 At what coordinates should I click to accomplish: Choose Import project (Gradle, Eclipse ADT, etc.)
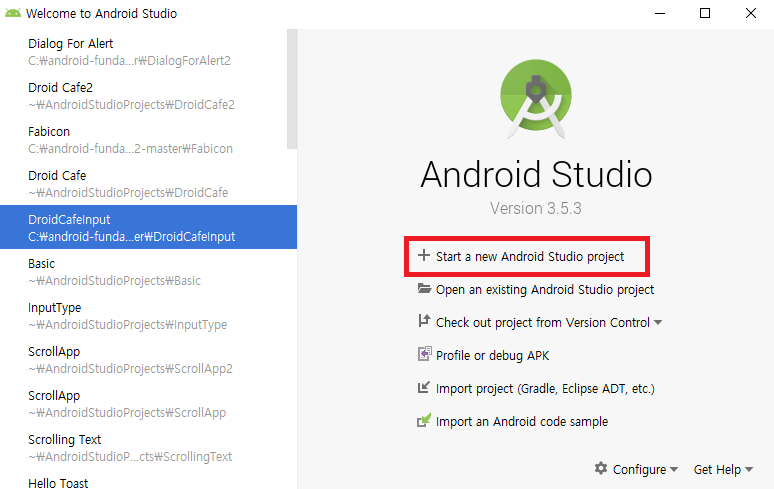(545, 389)
